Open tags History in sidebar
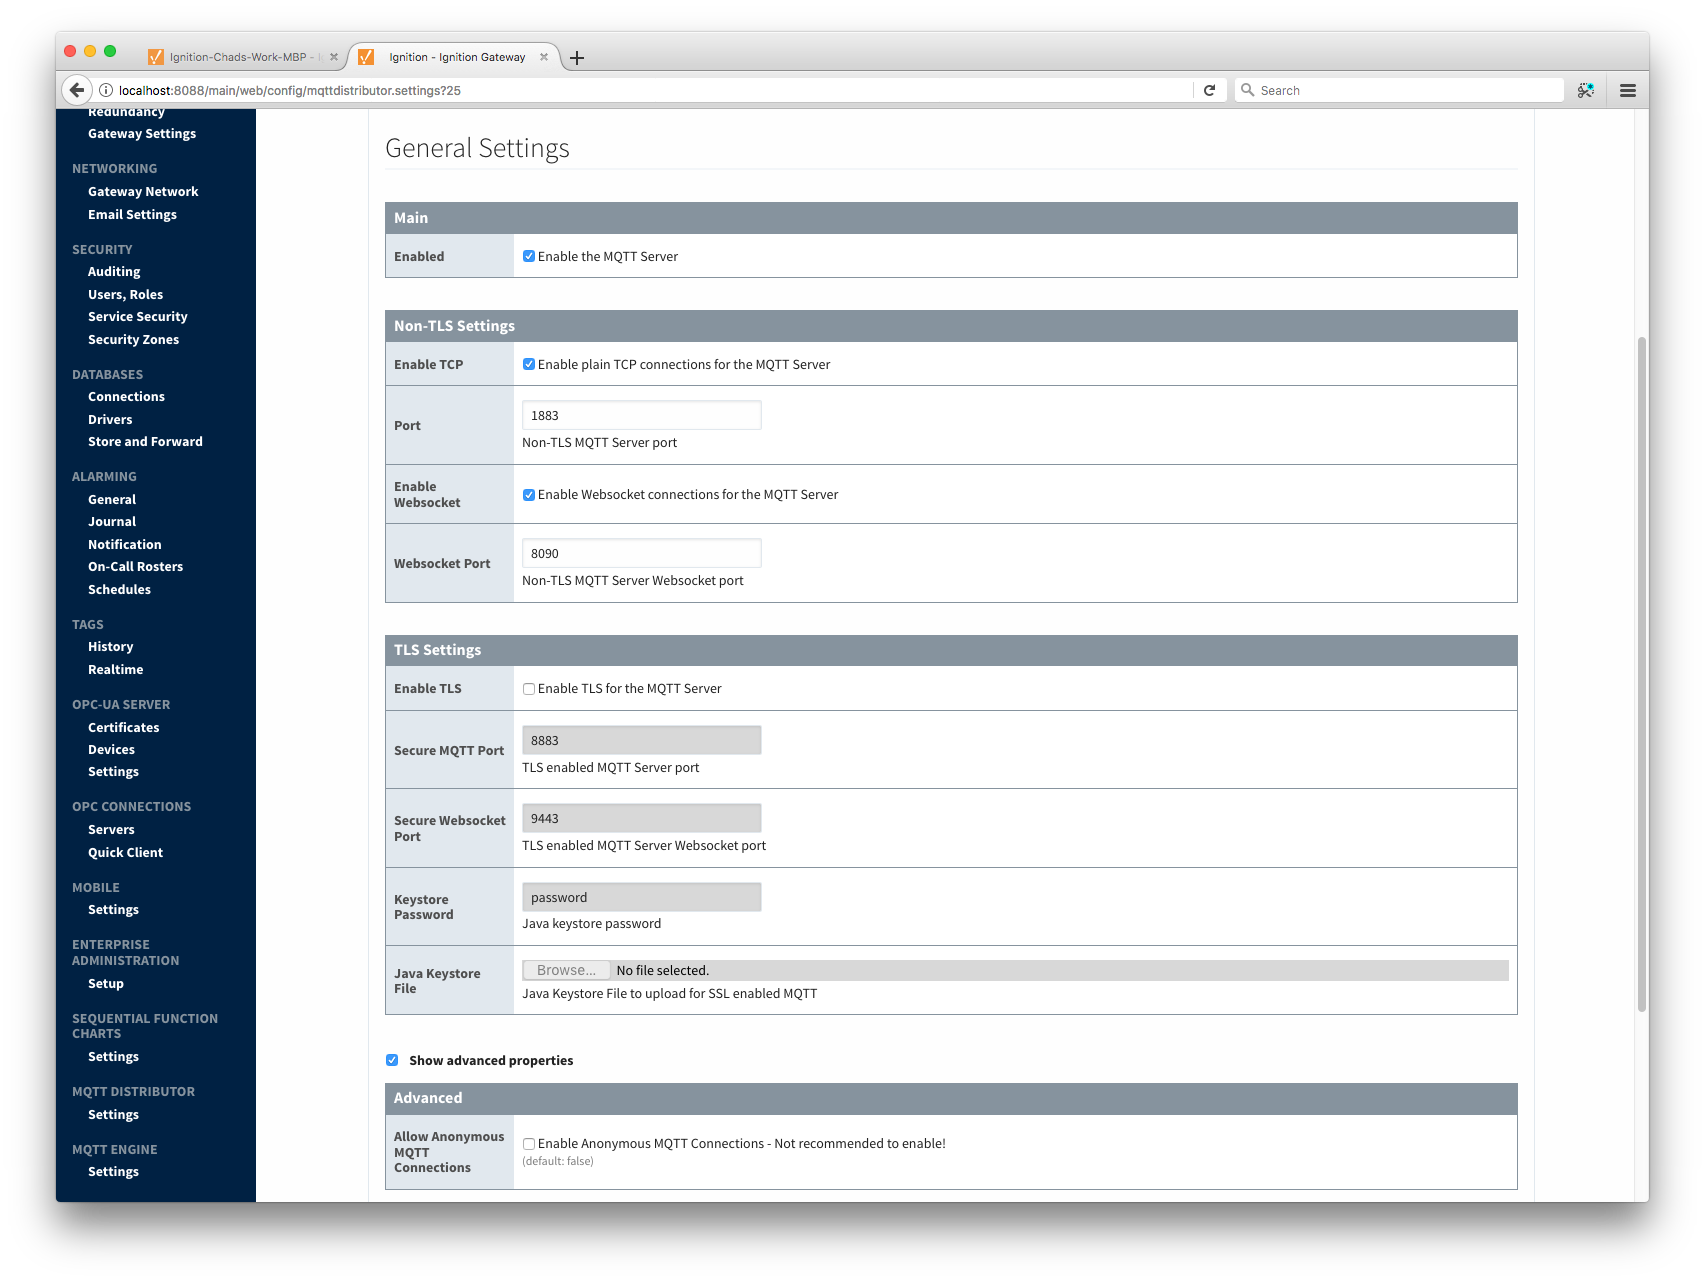The height and width of the screenshot is (1282, 1705). pos(110,646)
